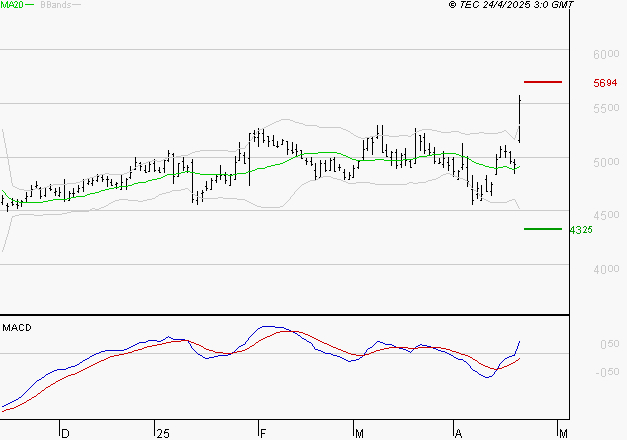The image size is (627, 440).
Task: Select the red 5694 resistance line
Action: coord(543,81)
